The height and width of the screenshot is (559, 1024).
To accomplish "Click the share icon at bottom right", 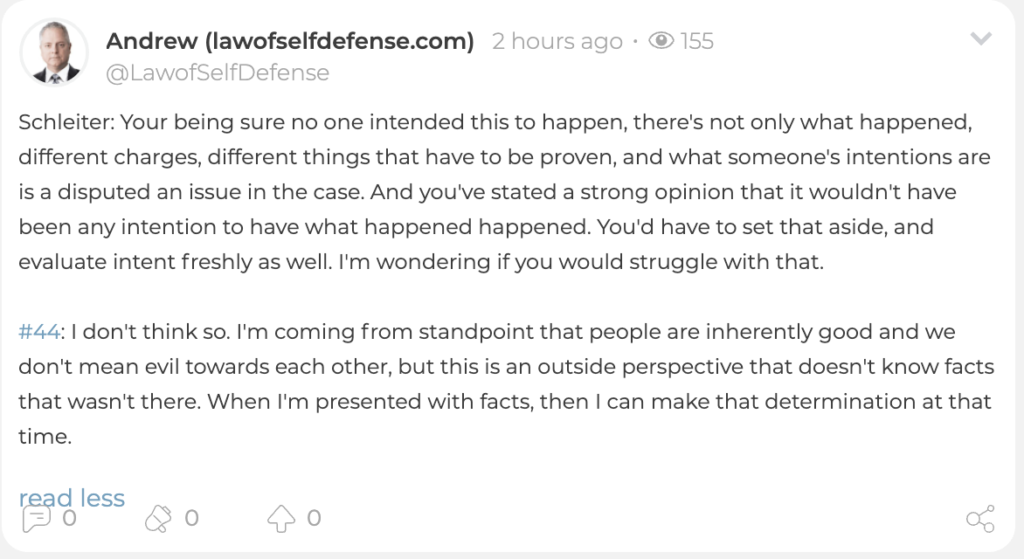I will tap(980, 519).
